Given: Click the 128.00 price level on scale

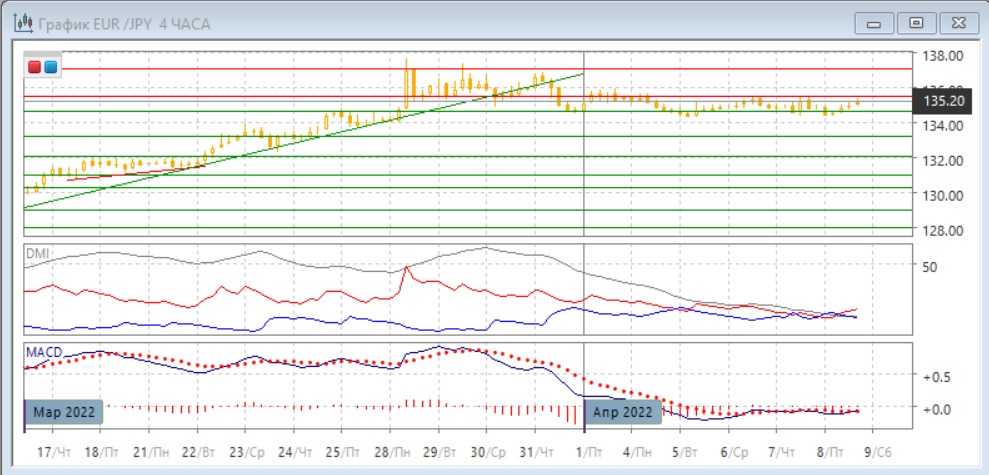Looking at the screenshot, I should click(x=943, y=230).
